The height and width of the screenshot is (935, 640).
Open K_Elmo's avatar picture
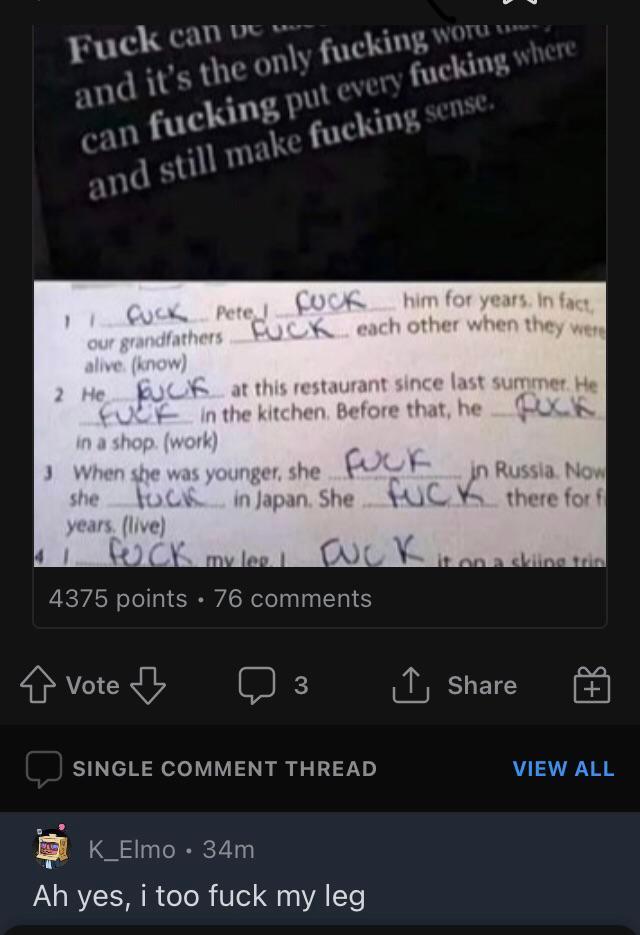(51, 849)
